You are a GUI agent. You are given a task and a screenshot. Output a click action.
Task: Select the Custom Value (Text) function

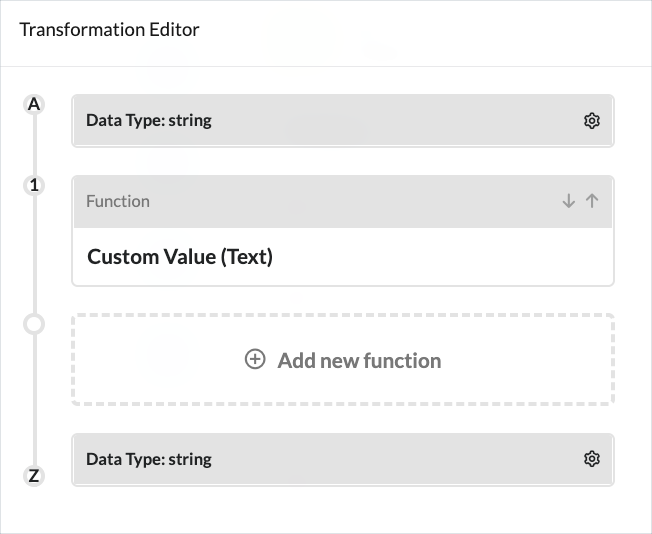click(180, 257)
